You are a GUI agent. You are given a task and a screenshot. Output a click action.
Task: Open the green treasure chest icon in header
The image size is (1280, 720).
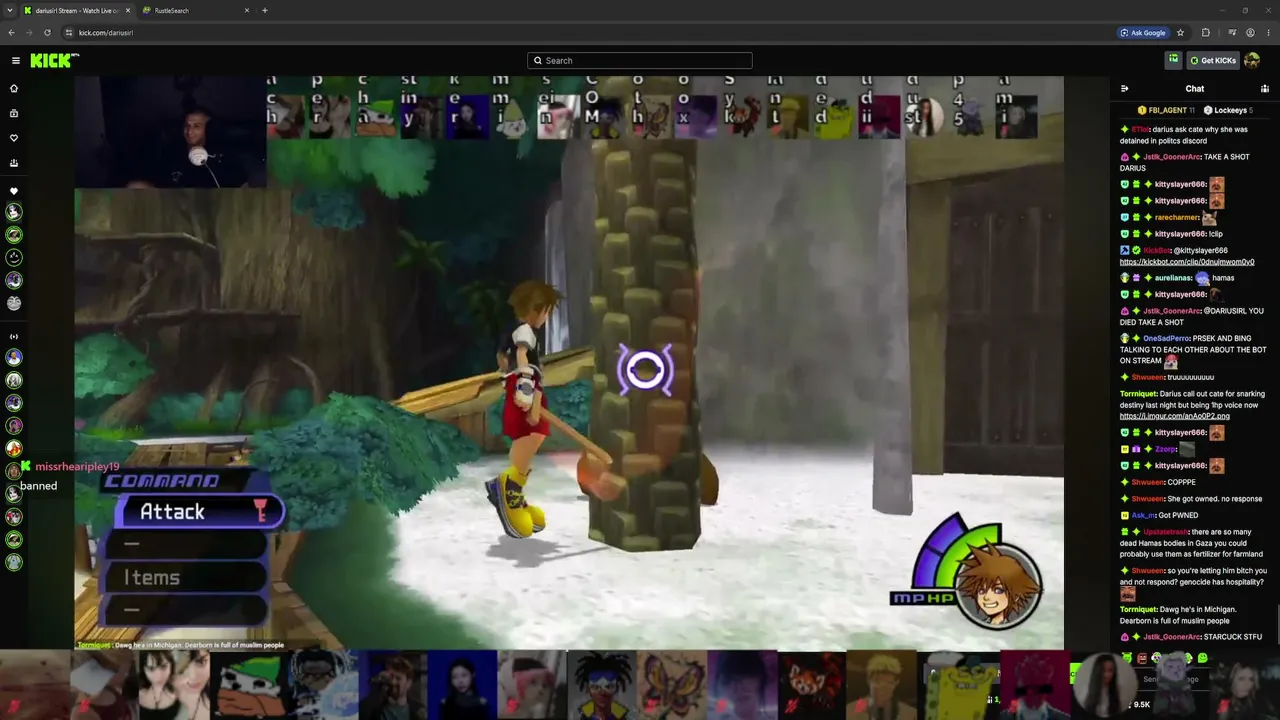point(1173,60)
